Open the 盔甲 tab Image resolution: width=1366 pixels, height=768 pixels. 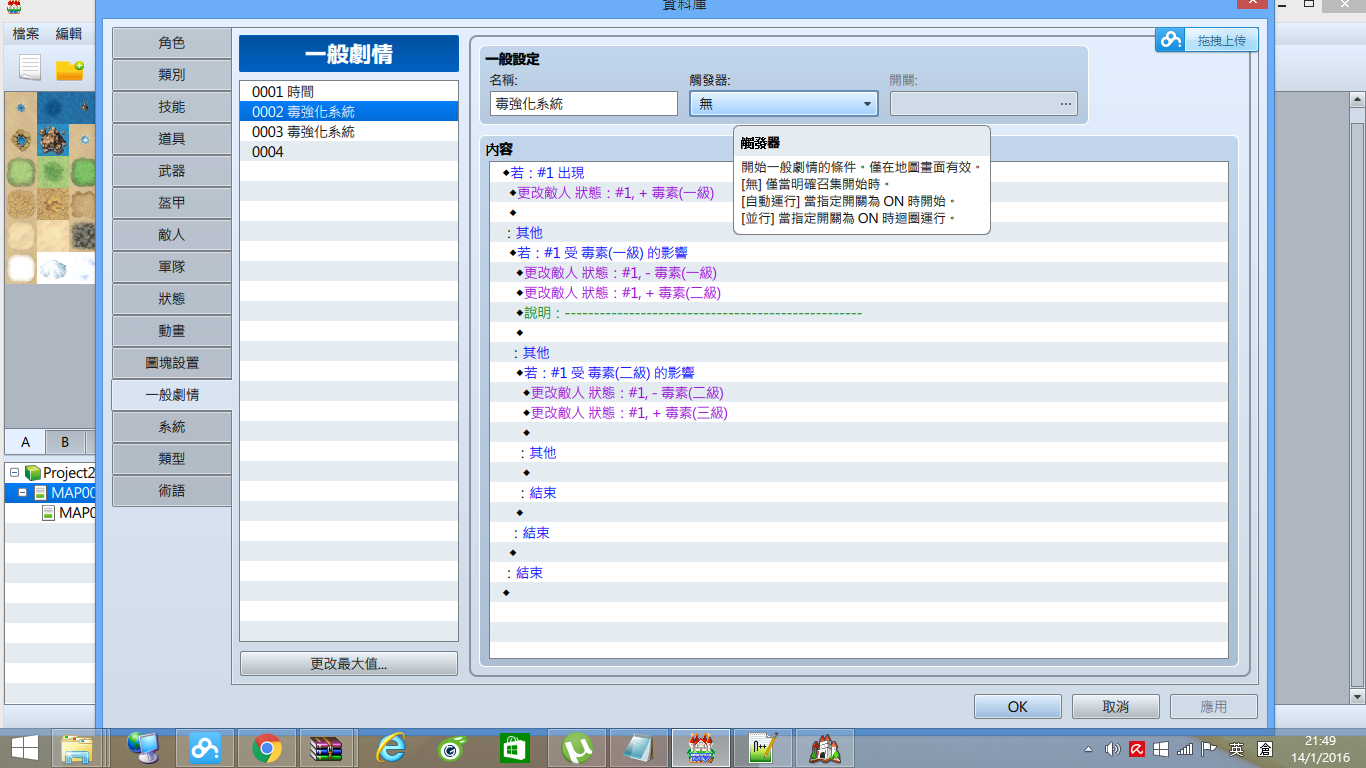pos(171,203)
